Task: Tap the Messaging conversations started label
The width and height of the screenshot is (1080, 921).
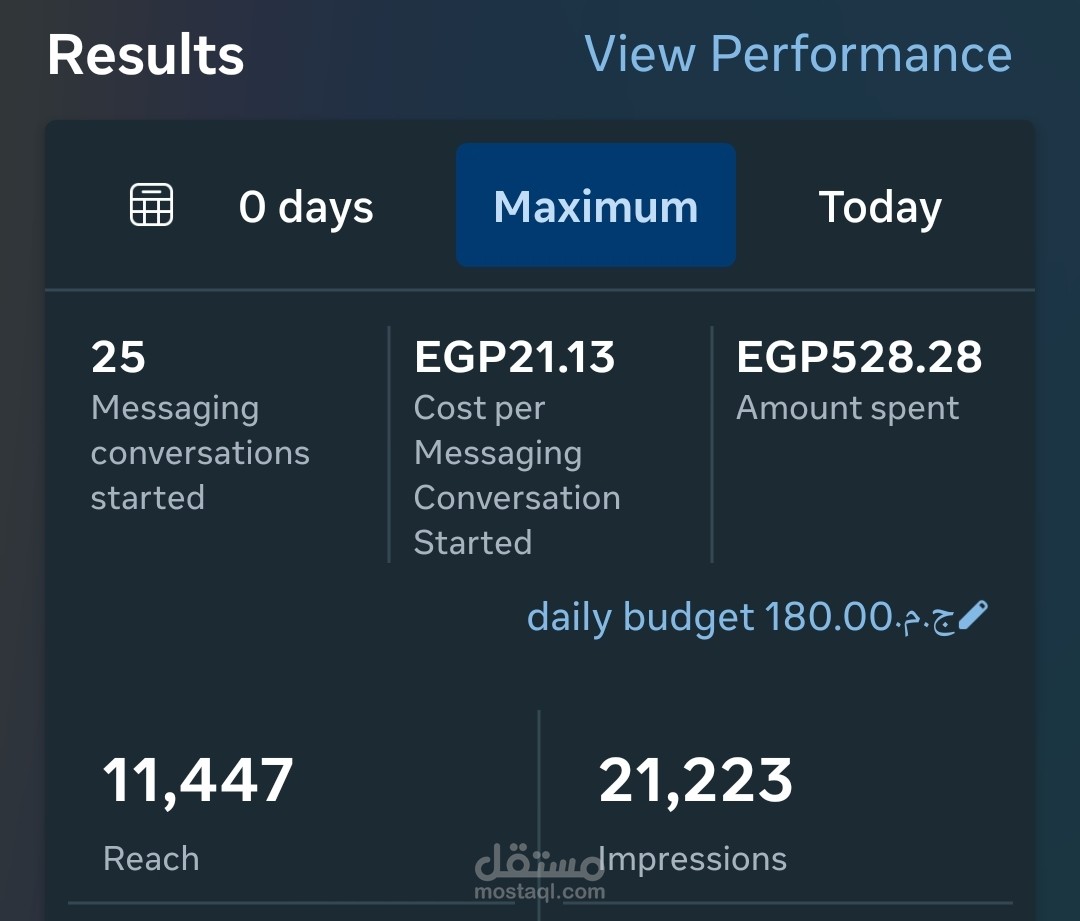Action: (200, 452)
